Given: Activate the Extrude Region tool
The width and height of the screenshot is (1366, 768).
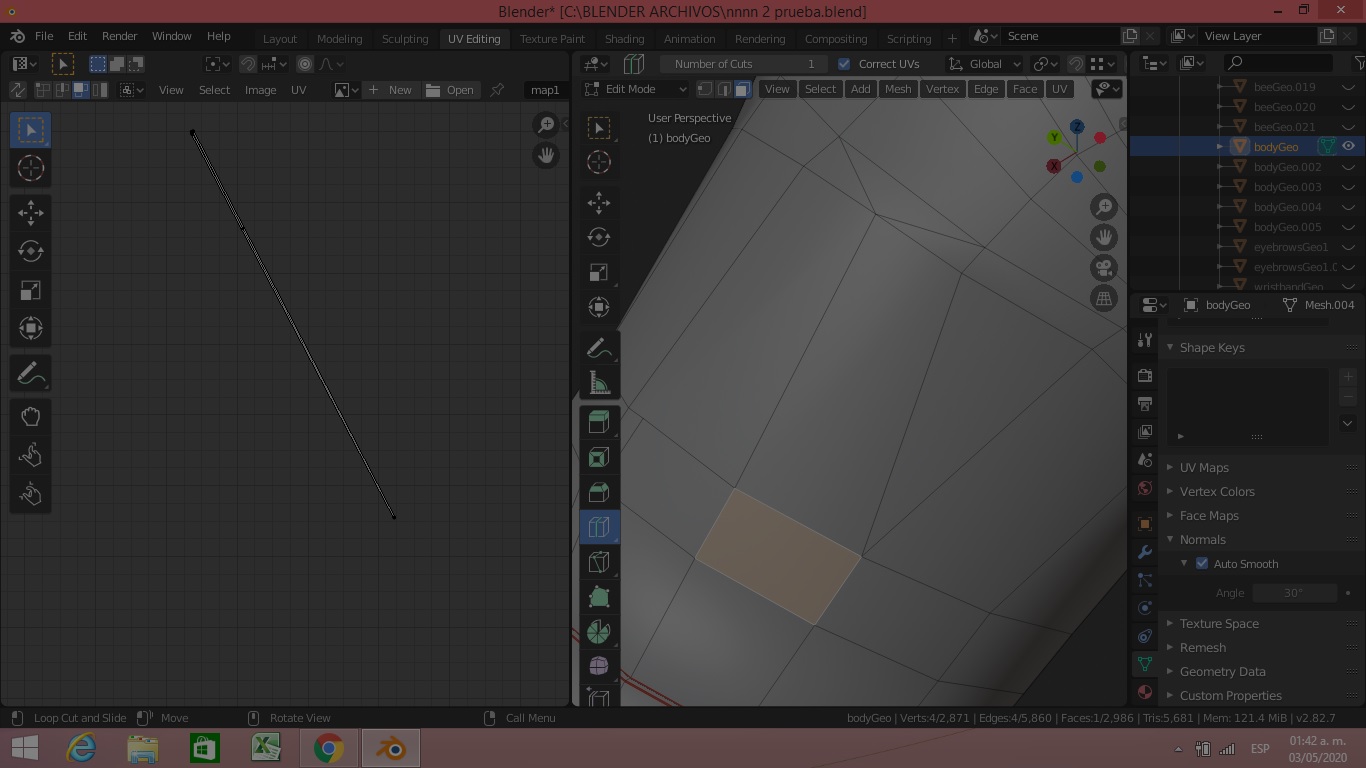Looking at the screenshot, I should [x=599, y=422].
